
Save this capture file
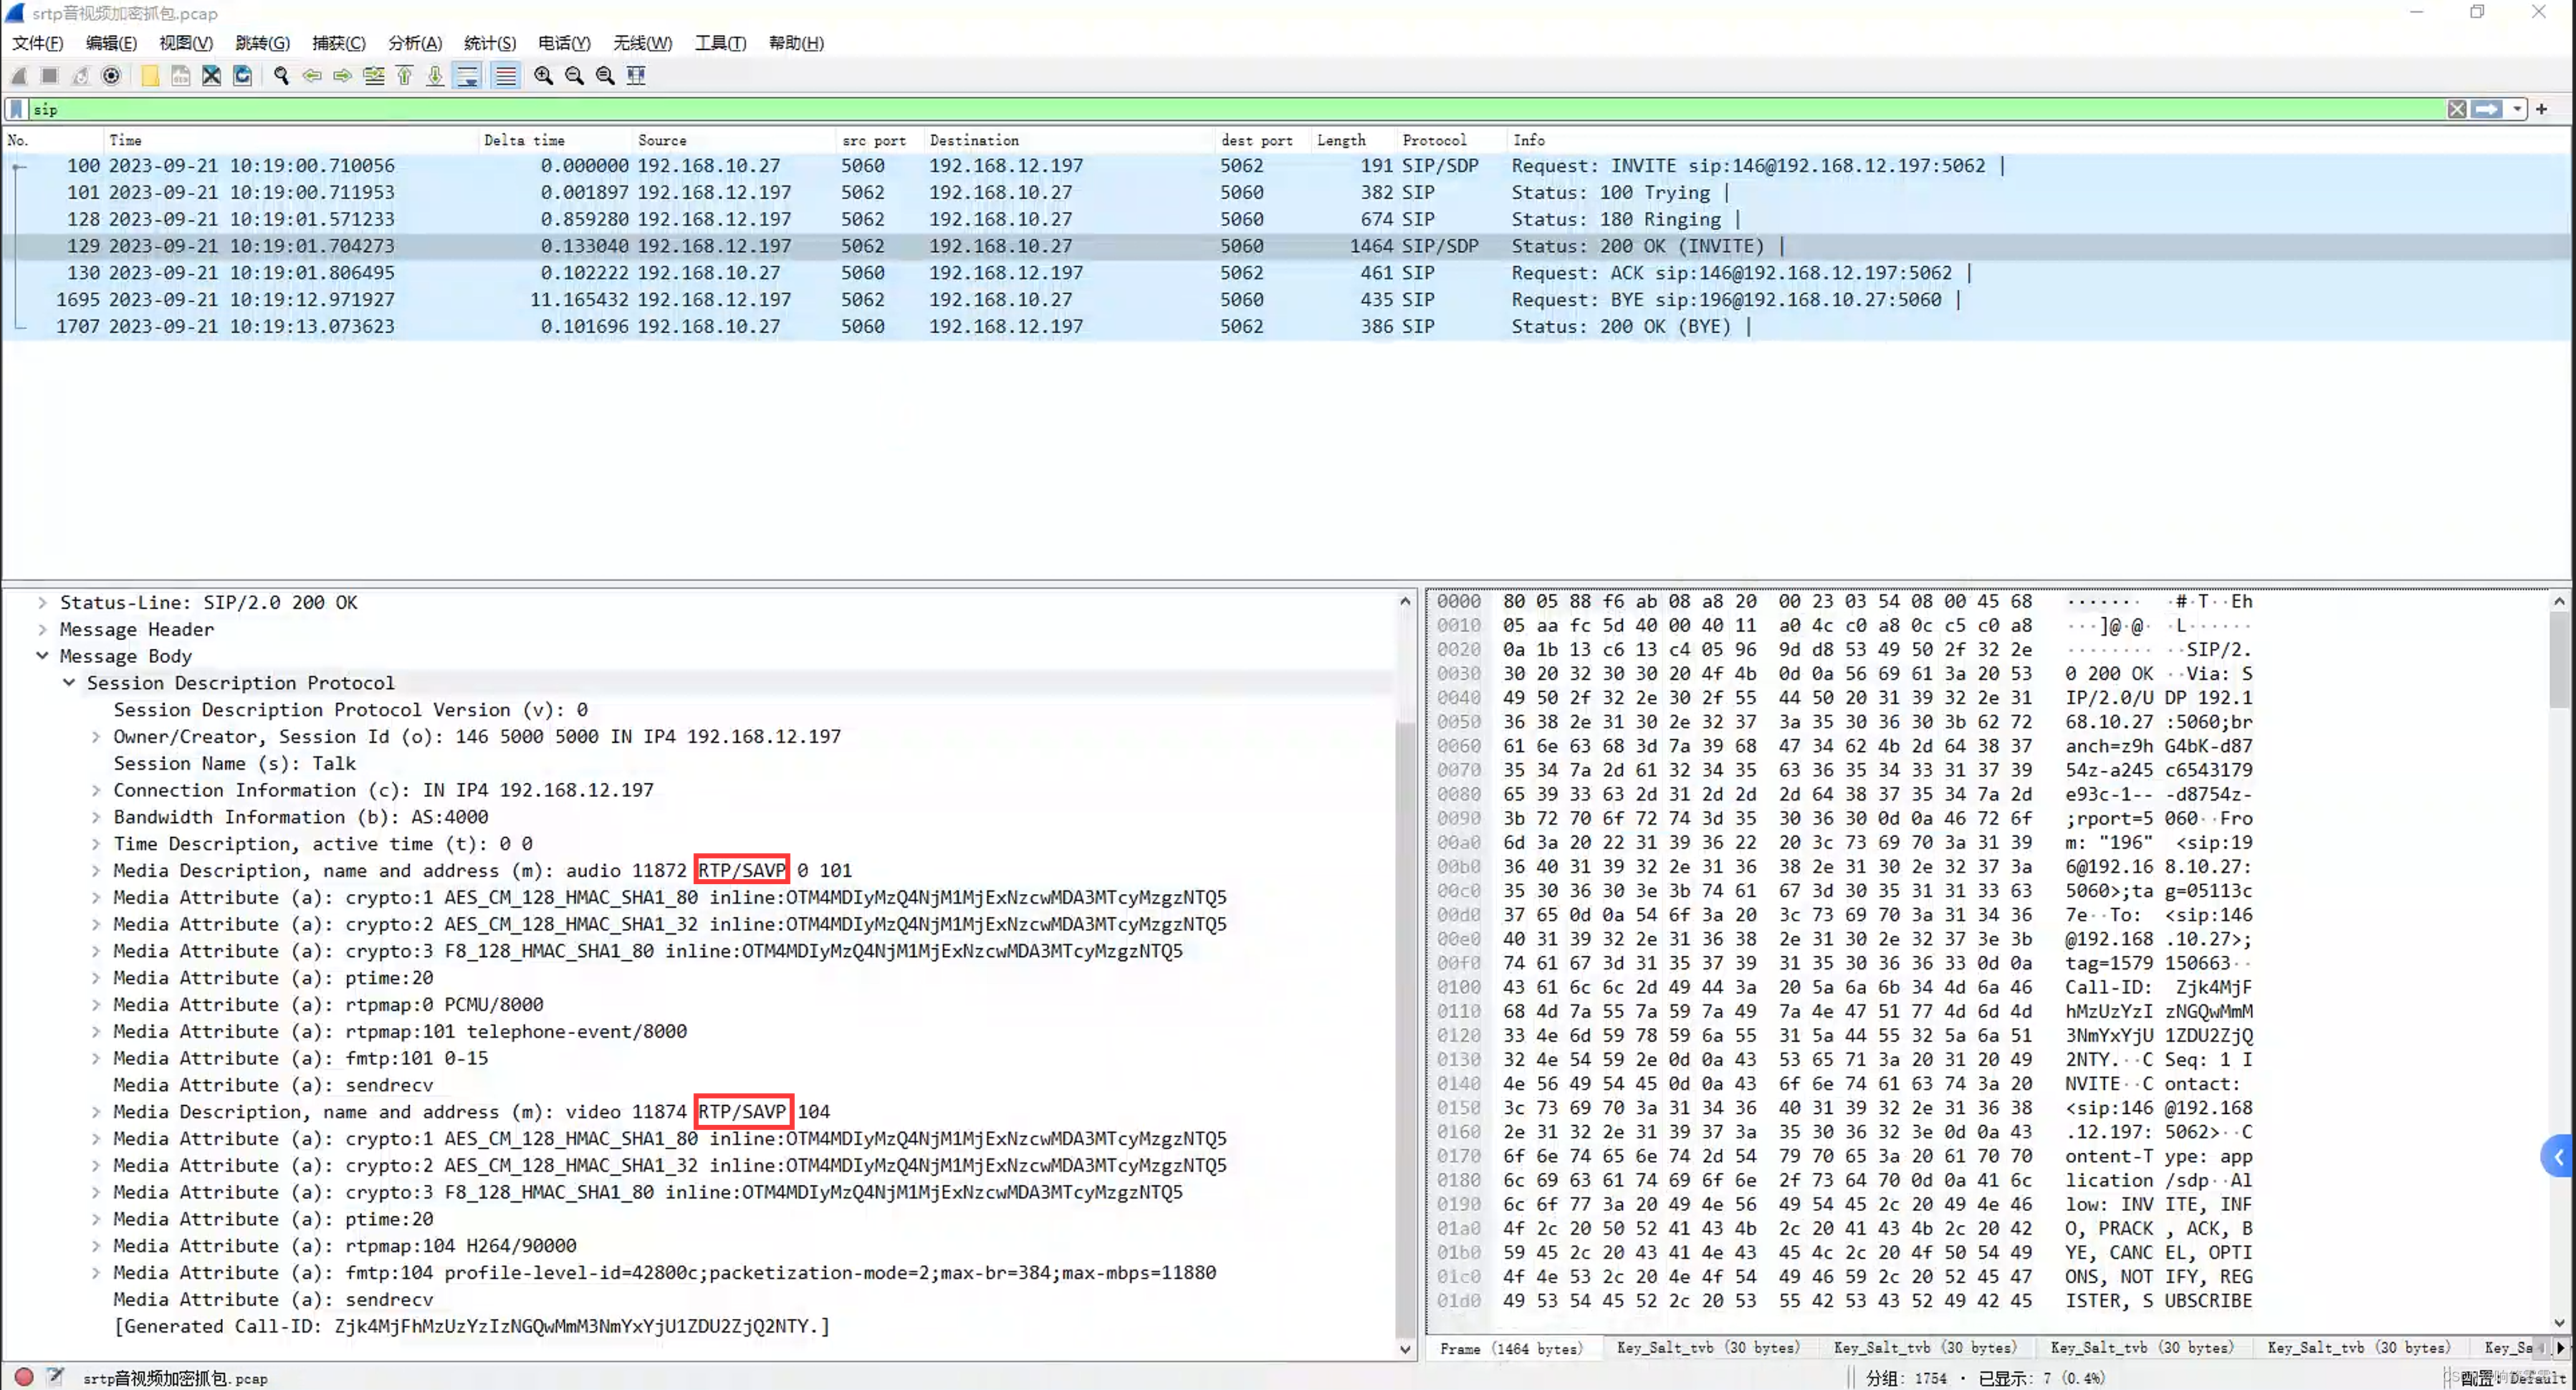[x=181, y=75]
